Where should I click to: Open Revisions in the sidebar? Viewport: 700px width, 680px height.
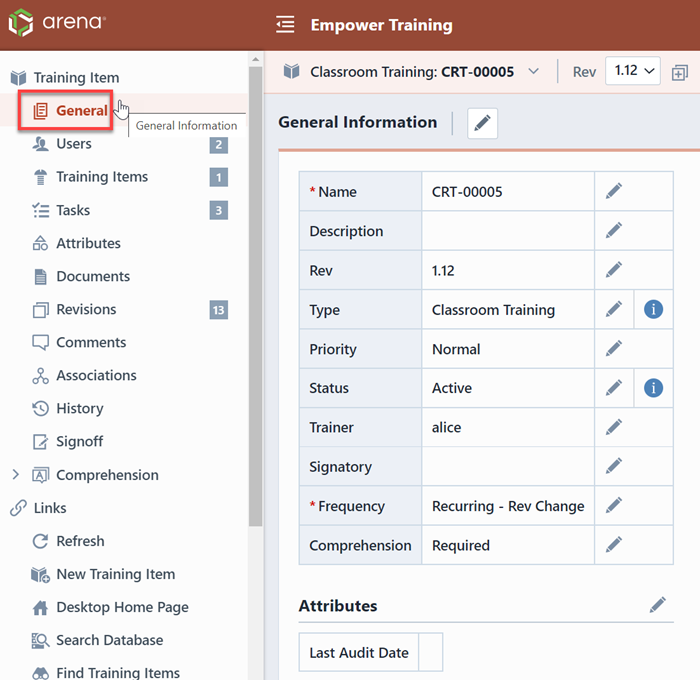[x=85, y=309]
